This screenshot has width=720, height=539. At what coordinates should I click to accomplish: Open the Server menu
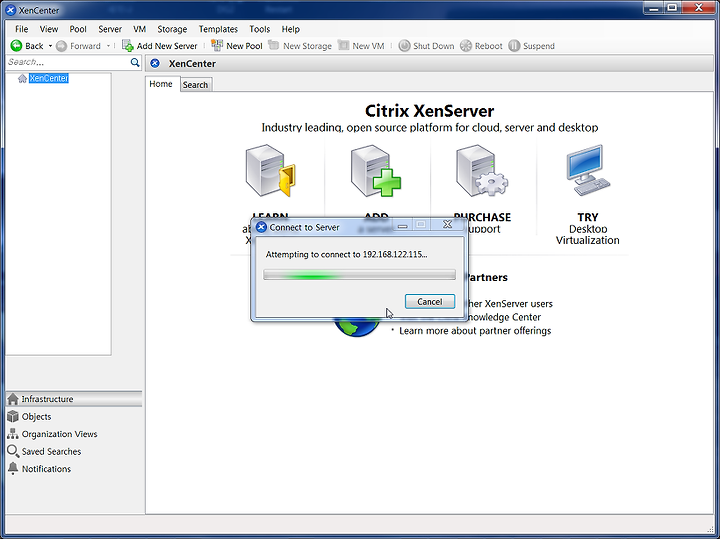110,29
